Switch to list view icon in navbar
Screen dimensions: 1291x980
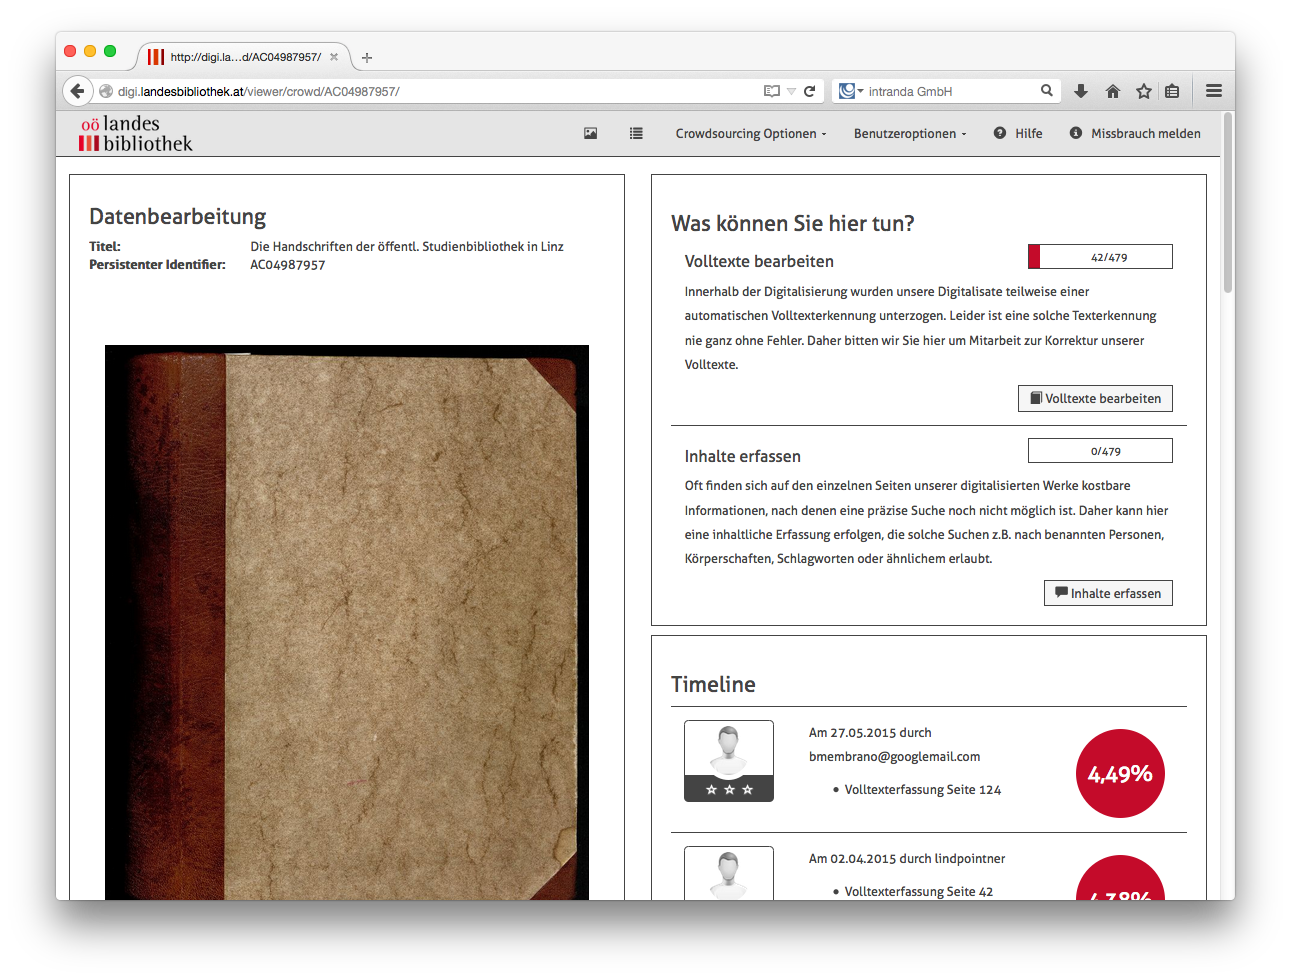636,133
